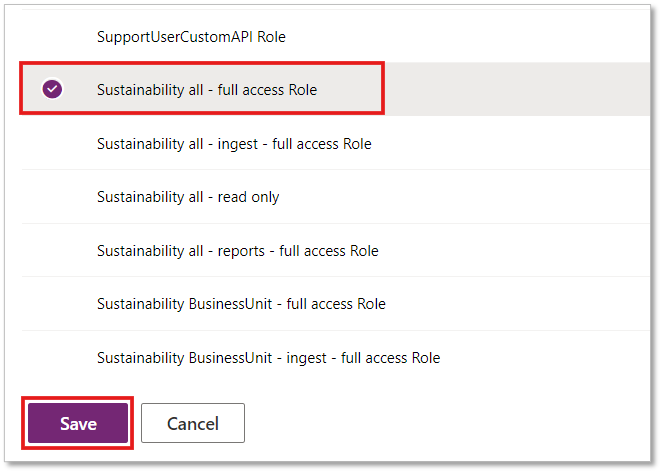
Task: Tick checkbox area beside BusinessUnit - ingest role
Action: coord(52,358)
